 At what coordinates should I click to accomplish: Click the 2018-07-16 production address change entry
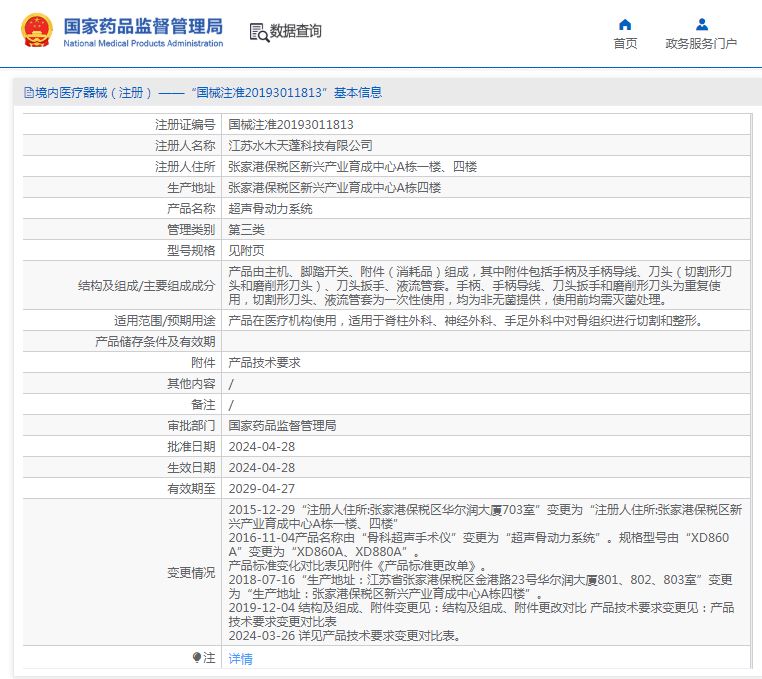pos(480,587)
